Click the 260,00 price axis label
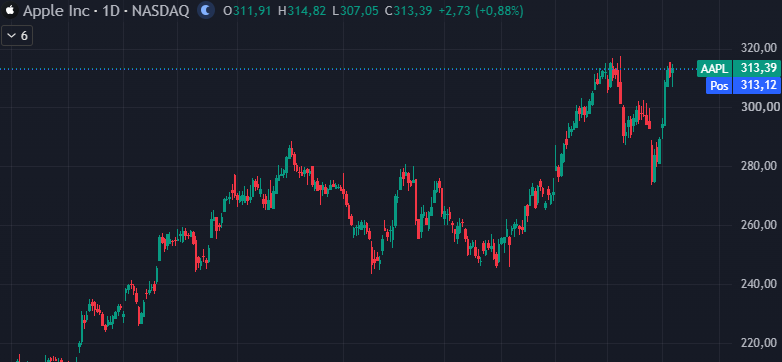 point(760,225)
